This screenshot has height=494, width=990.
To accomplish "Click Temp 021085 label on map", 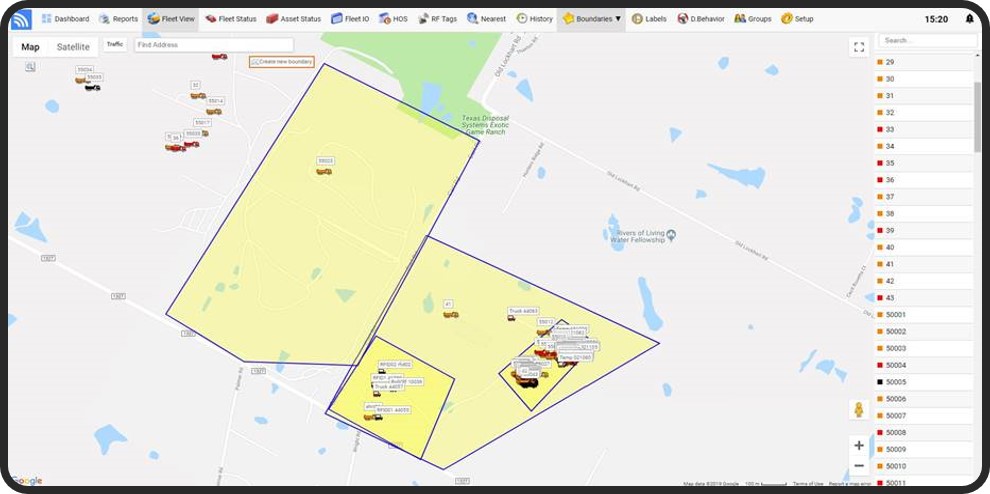I will (x=575, y=358).
